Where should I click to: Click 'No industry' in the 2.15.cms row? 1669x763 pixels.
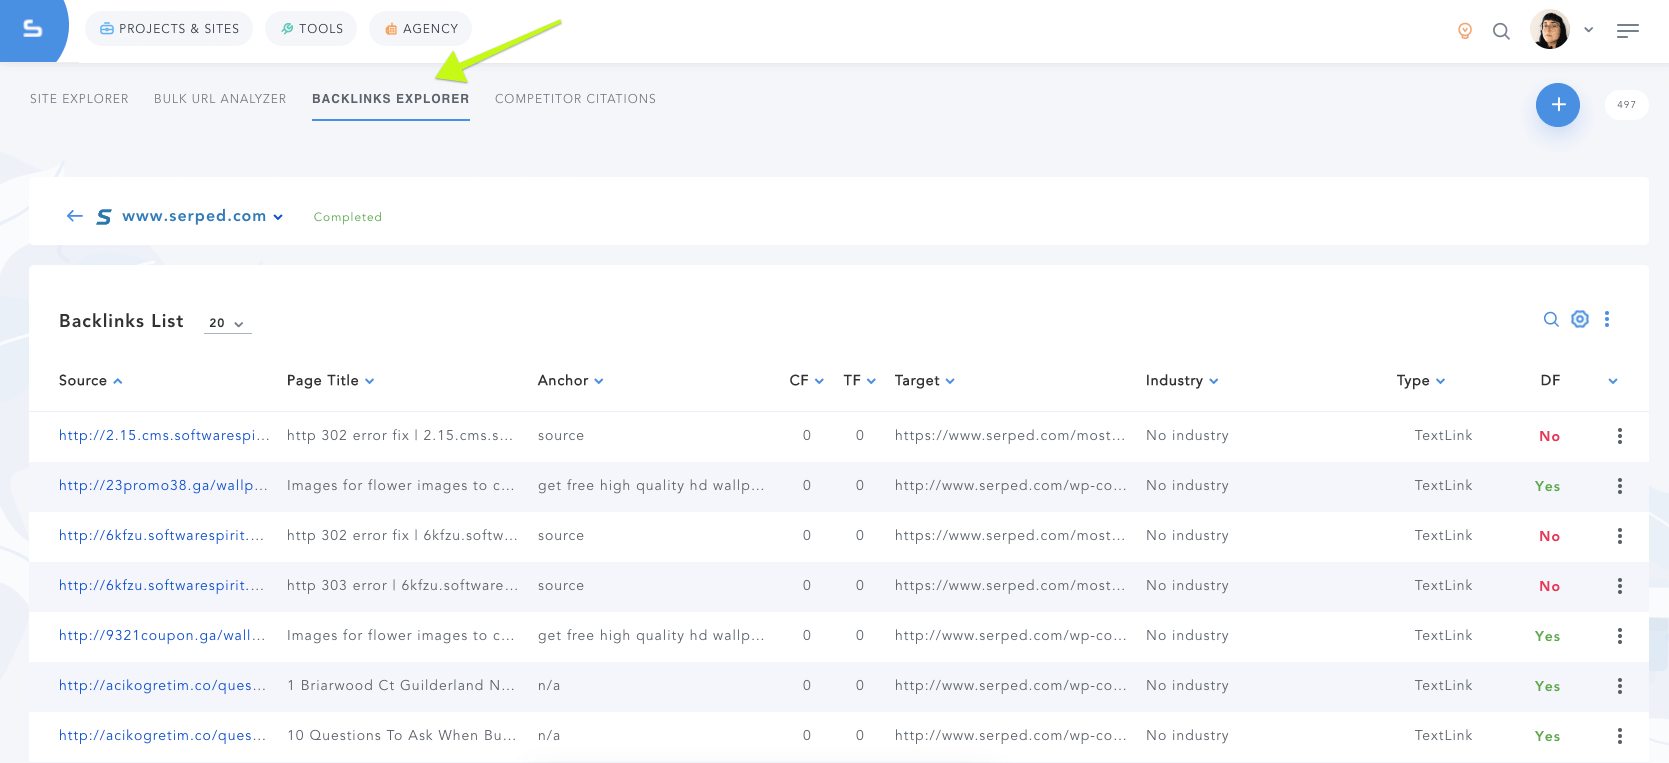point(1187,436)
